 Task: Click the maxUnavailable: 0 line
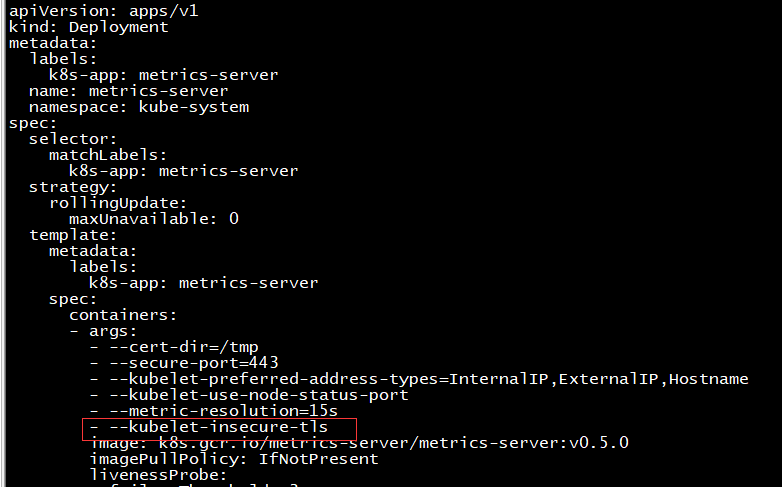click(x=153, y=218)
